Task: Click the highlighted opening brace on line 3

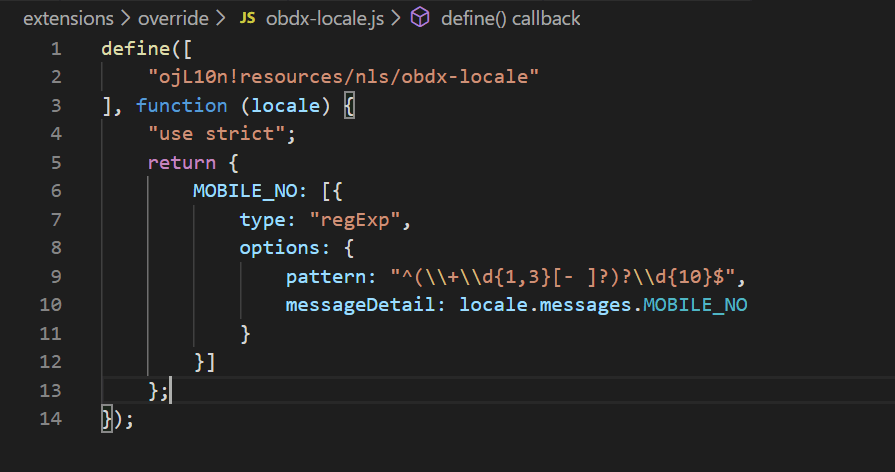Action: [x=349, y=106]
